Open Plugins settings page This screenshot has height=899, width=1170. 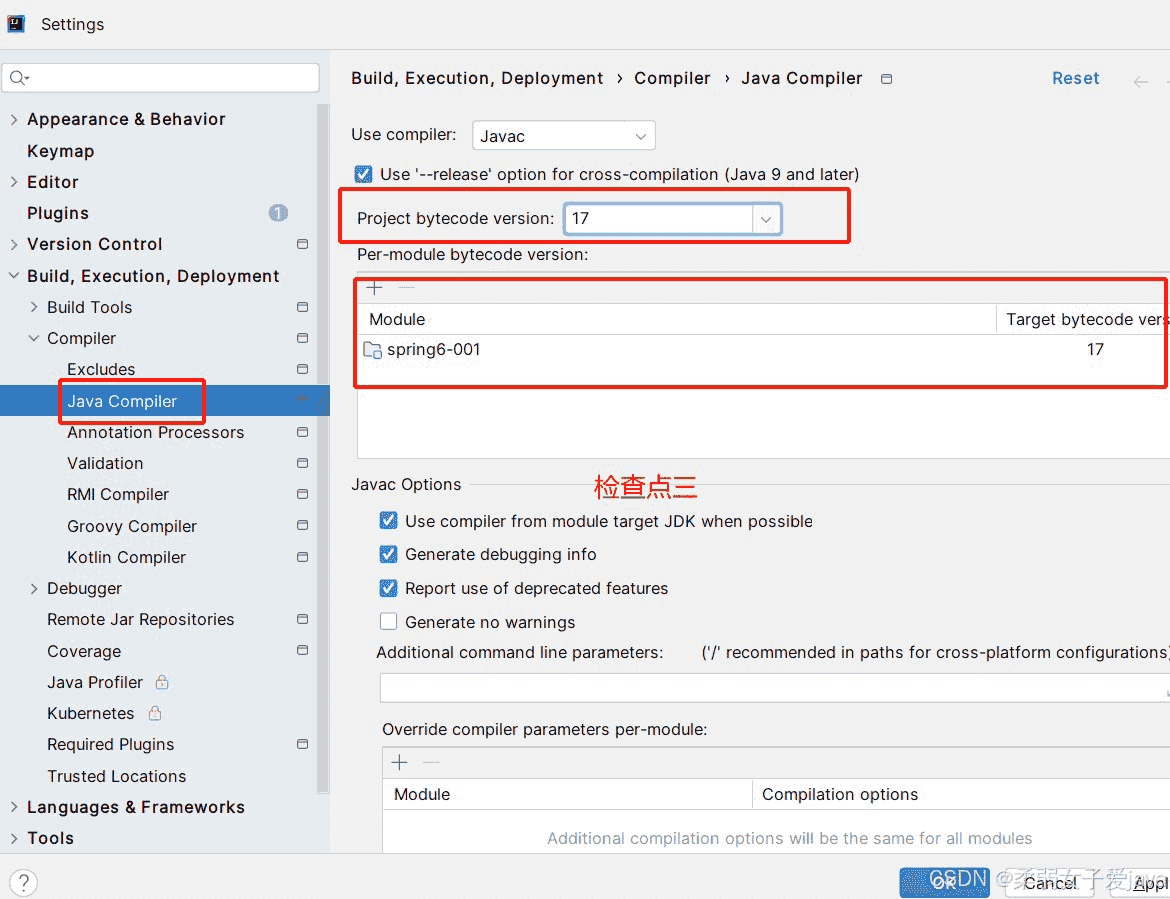tap(57, 213)
